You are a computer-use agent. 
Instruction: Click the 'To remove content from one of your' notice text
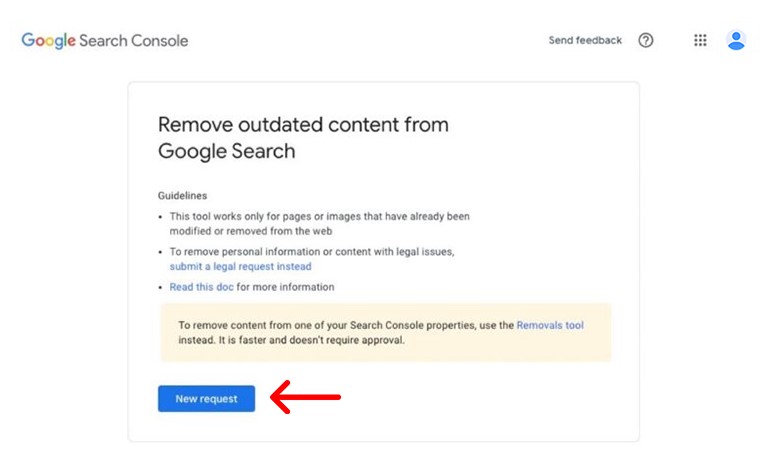click(263, 325)
